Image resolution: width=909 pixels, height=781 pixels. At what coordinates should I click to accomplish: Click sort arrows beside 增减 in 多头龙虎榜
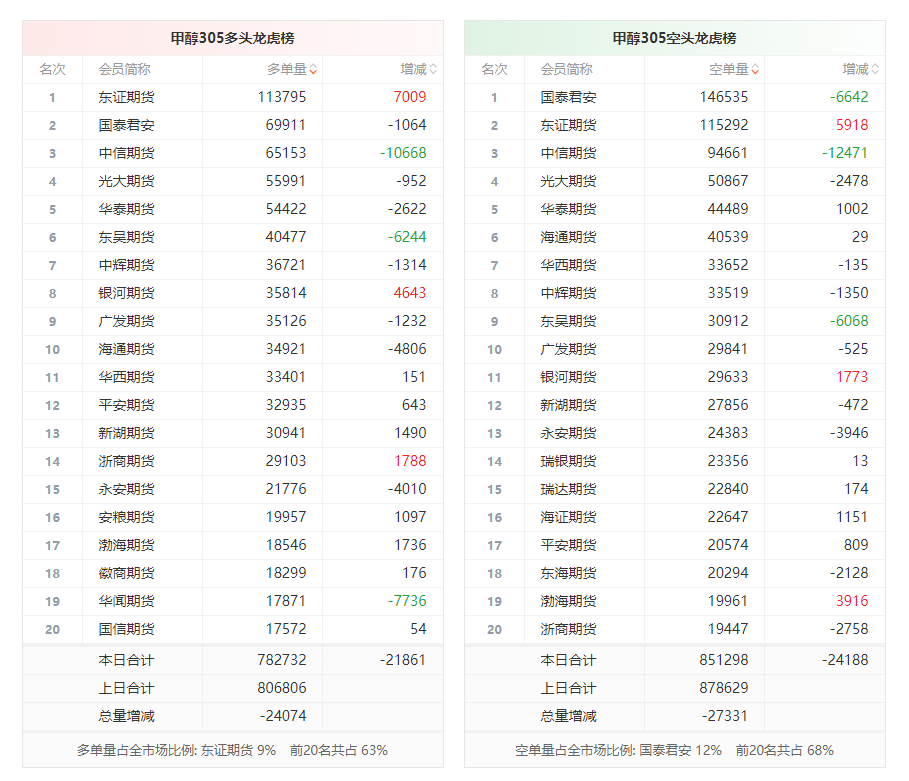(433, 70)
